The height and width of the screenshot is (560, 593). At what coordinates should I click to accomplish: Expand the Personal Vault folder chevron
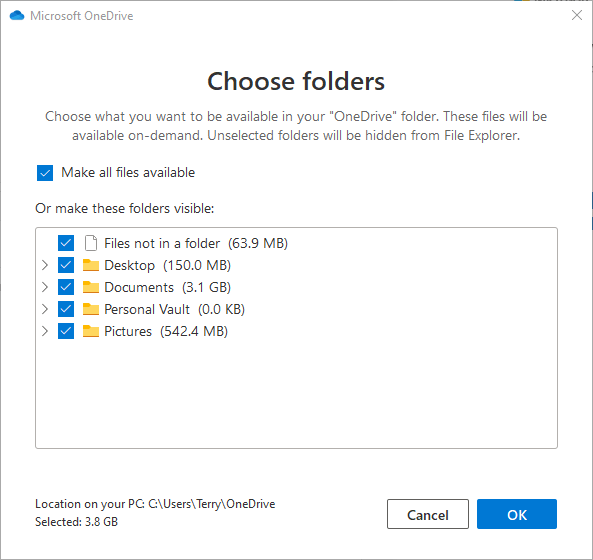pyautogui.click(x=45, y=309)
